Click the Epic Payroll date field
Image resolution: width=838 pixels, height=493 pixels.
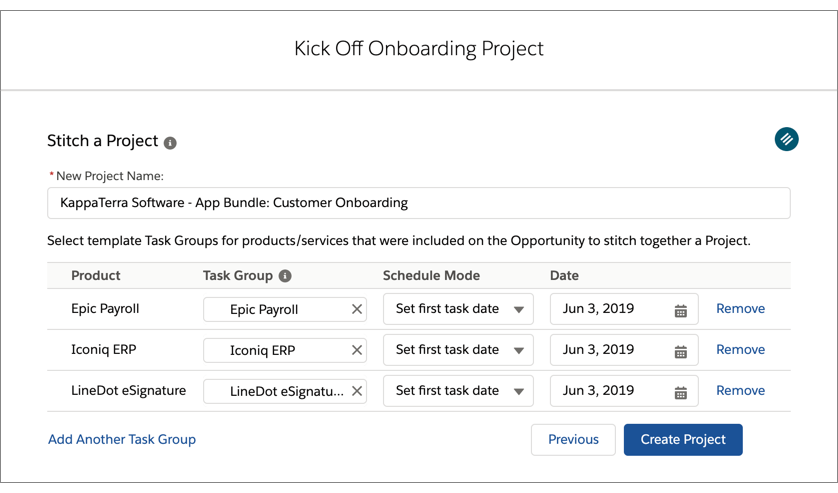pos(624,309)
